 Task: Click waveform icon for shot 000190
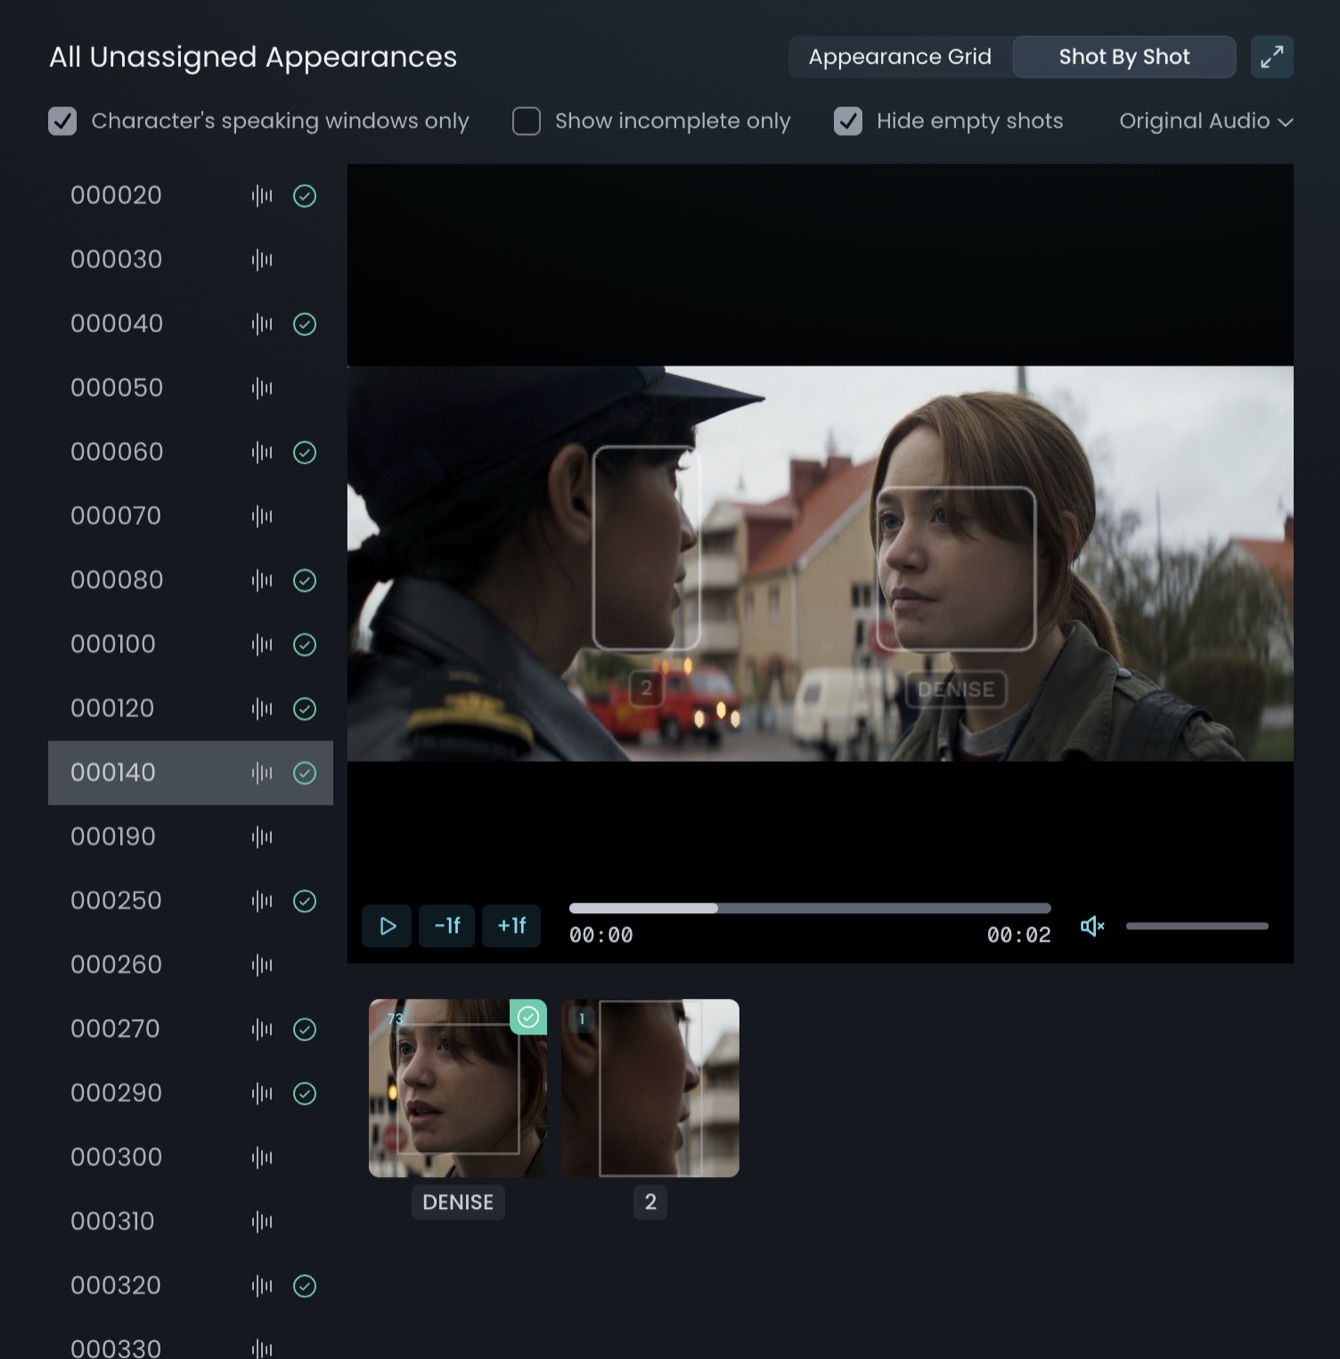point(262,837)
